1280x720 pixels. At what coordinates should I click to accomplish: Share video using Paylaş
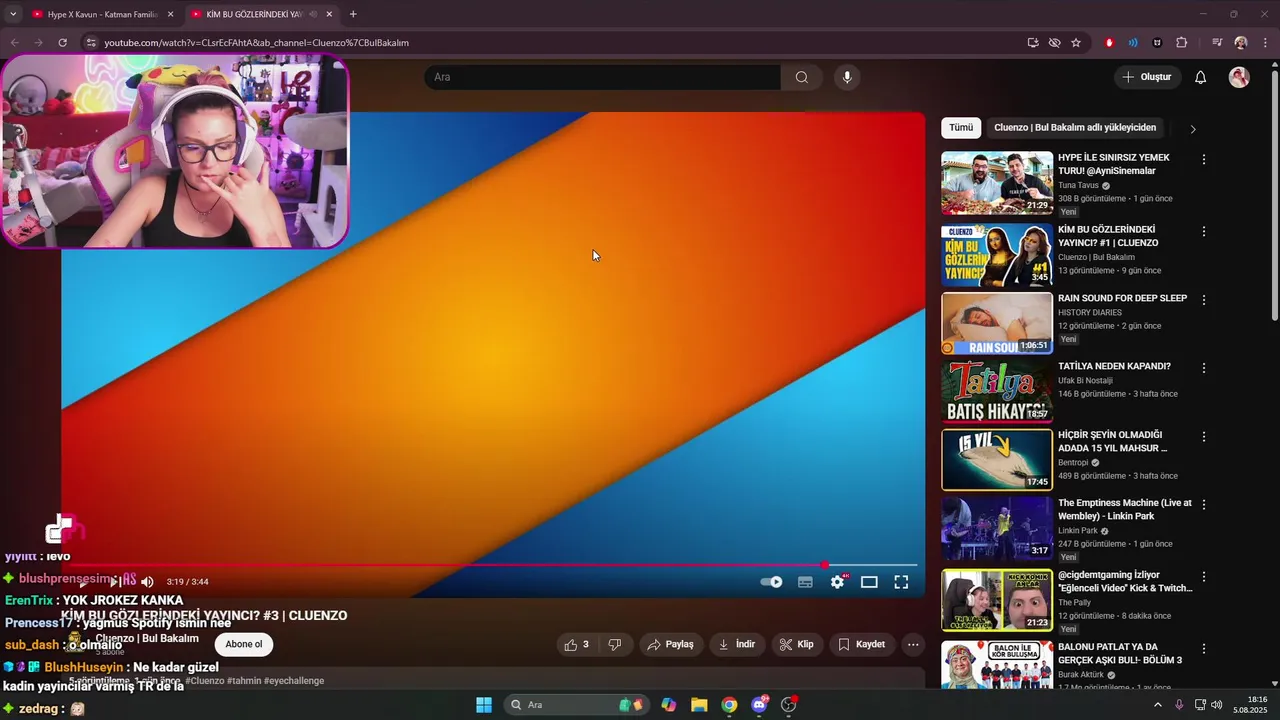coord(670,645)
